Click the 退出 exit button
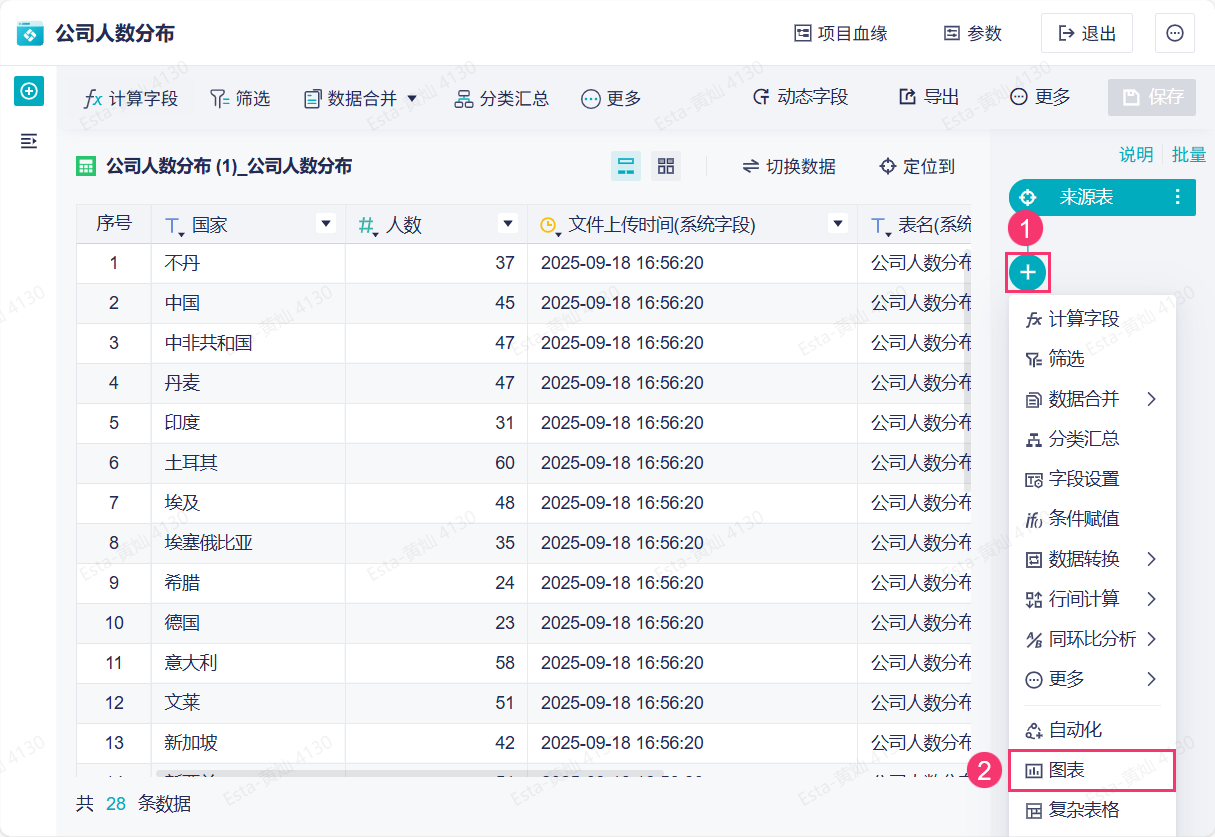 pyautogui.click(x=1087, y=33)
